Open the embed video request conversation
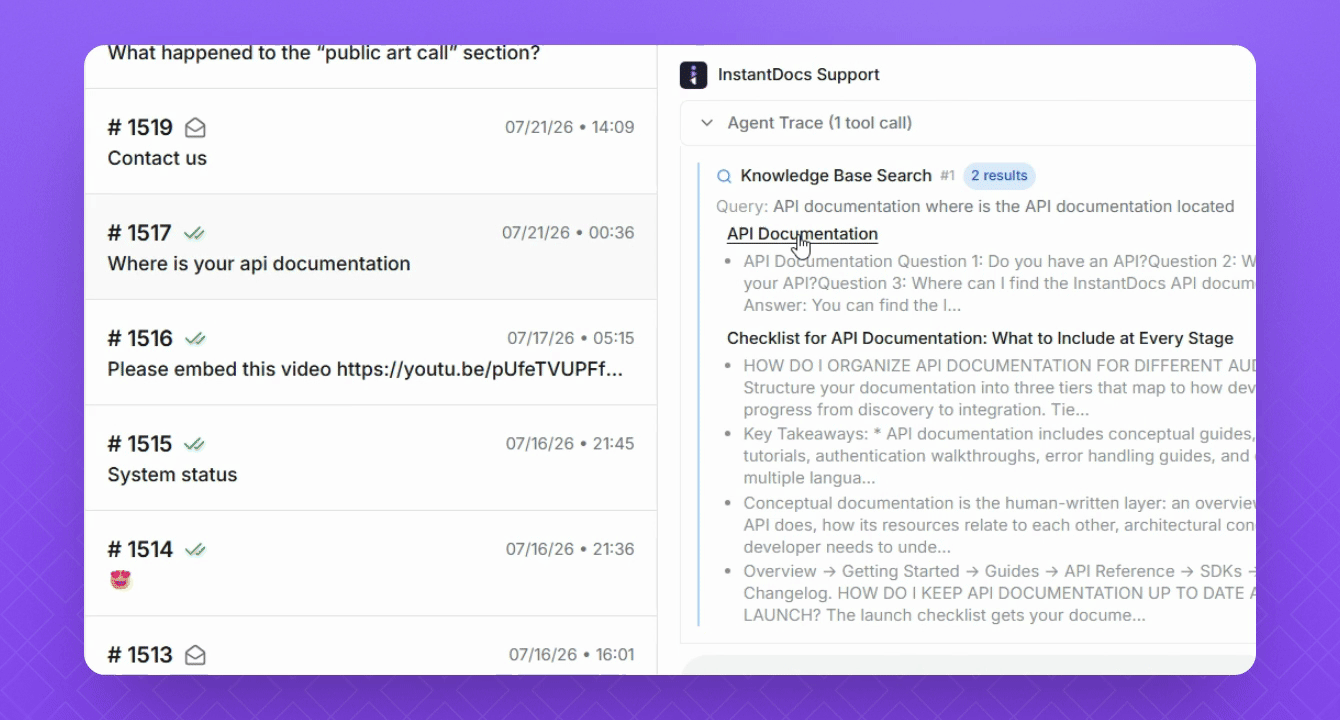The height and width of the screenshot is (720, 1340). pyautogui.click(x=371, y=353)
